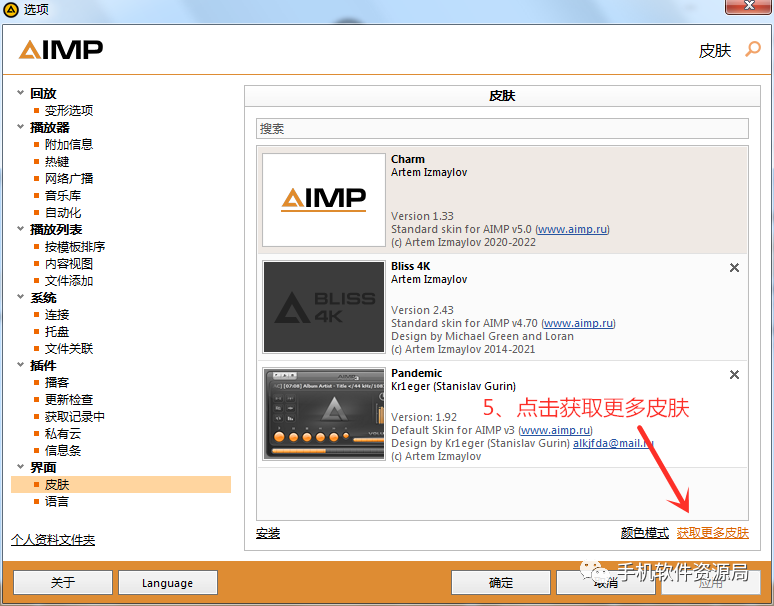
Task: Open the 获取记录中 plugin page
Action: point(75,417)
